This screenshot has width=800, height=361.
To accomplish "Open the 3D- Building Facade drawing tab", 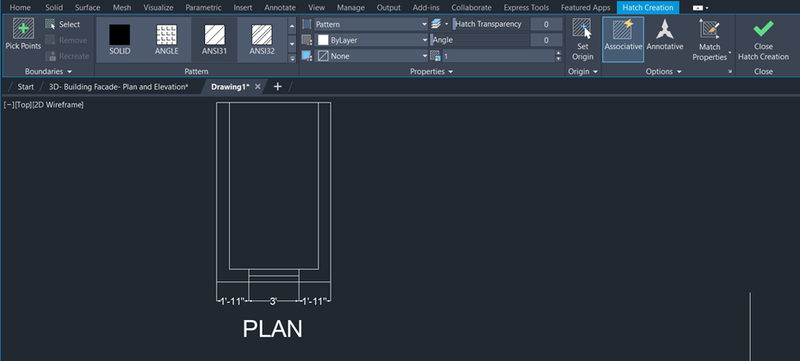I will [118, 87].
